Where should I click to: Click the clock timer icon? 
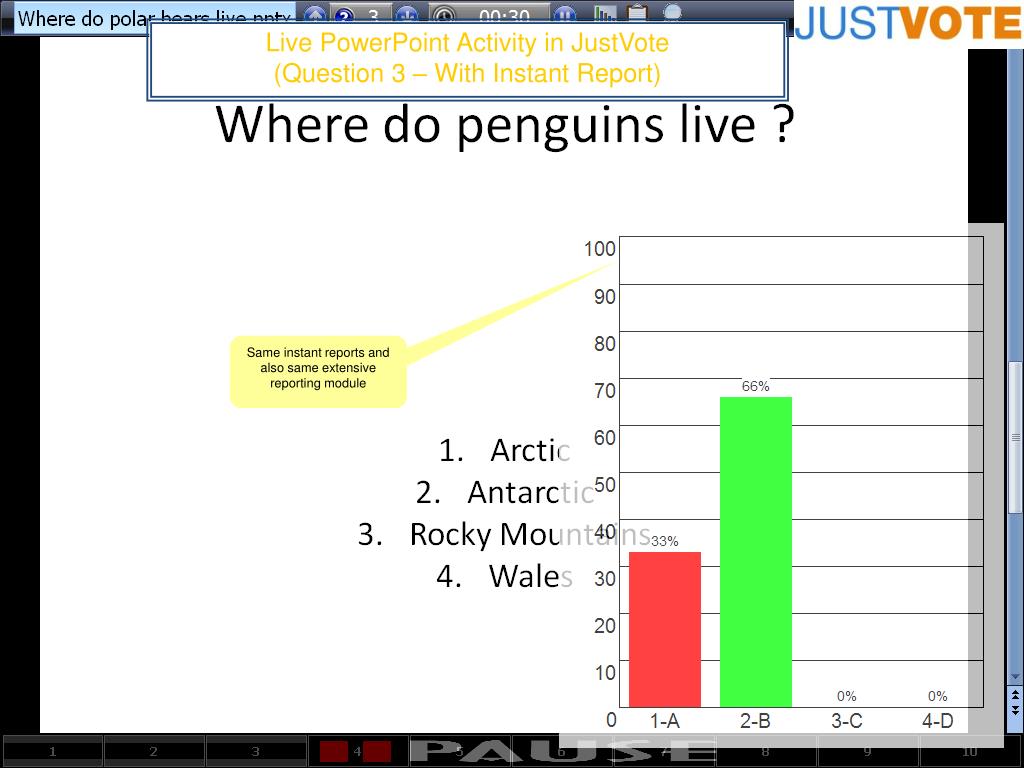[x=444, y=14]
